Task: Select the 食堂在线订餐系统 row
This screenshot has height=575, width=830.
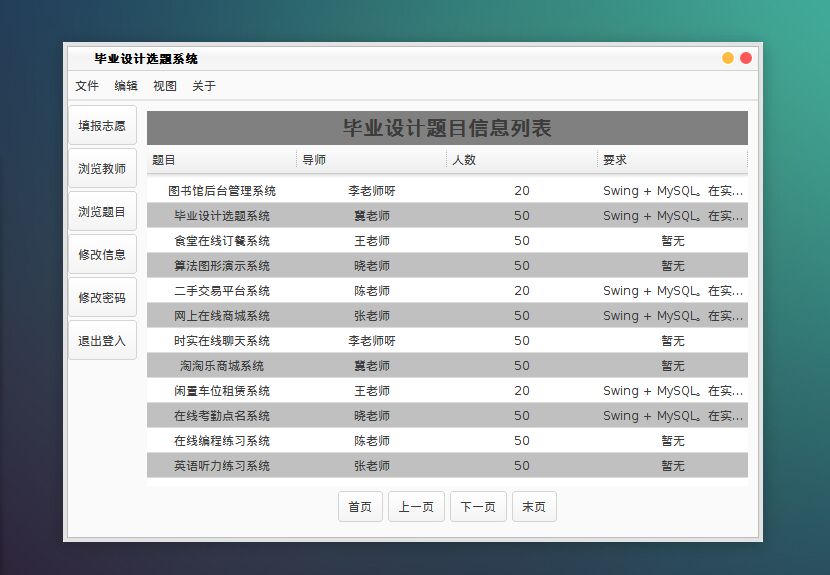Action: pos(447,240)
